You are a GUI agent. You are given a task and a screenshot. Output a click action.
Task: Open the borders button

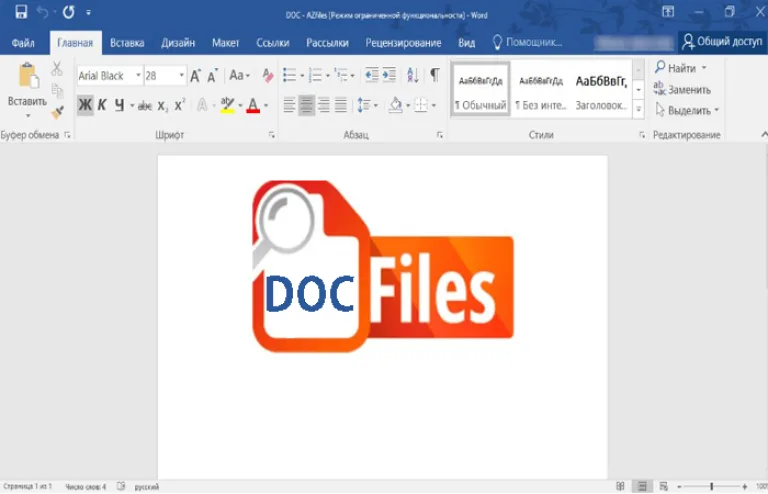click(x=421, y=105)
